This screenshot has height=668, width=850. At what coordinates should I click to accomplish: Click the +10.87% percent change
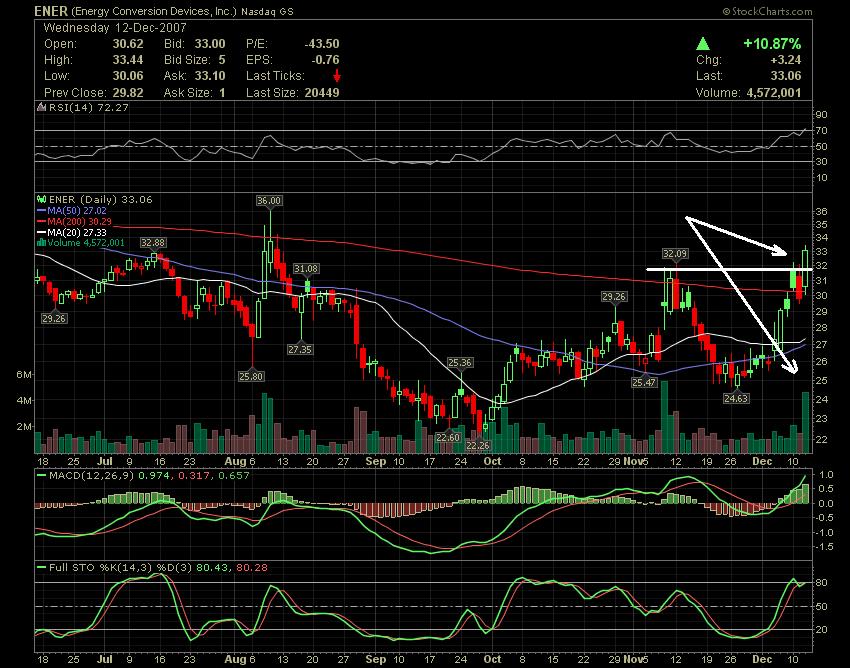click(x=772, y=43)
